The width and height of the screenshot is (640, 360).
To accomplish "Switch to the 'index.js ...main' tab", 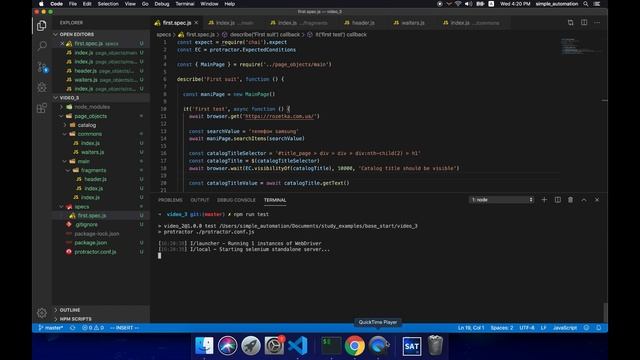I will point(231,23).
